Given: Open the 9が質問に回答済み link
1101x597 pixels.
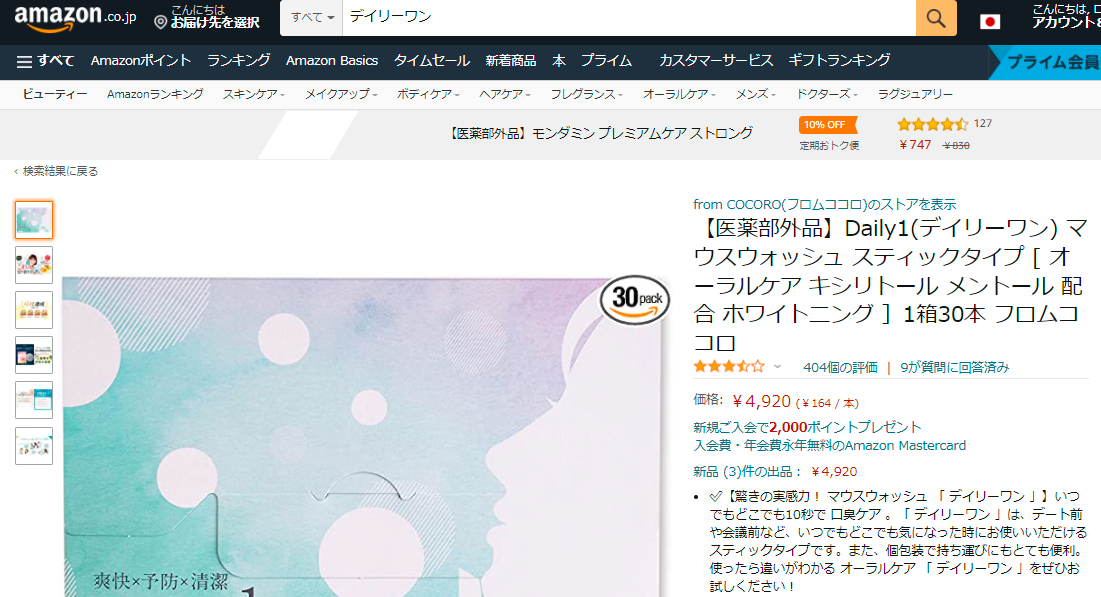Looking at the screenshot, I should pos(955,367).
